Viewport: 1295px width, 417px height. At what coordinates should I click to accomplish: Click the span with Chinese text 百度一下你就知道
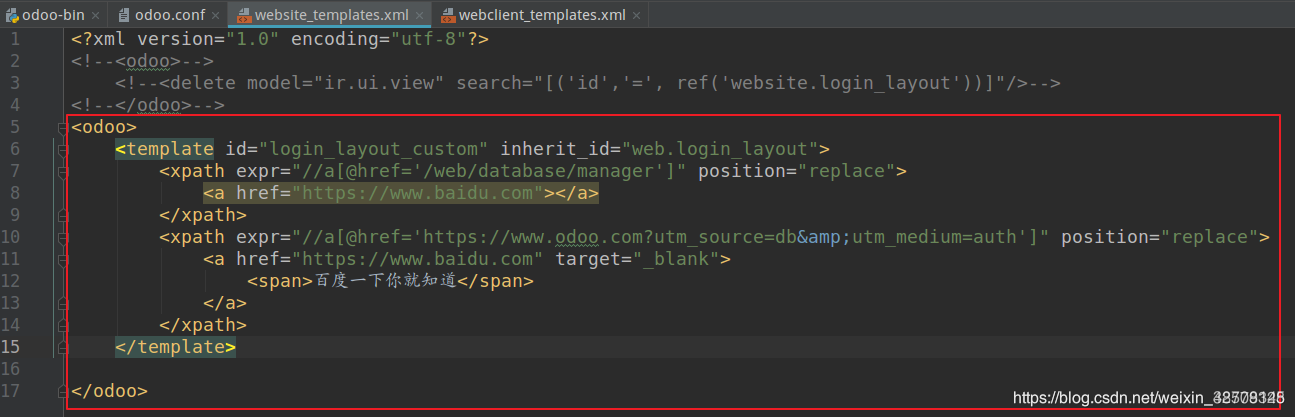pos(390,281)
